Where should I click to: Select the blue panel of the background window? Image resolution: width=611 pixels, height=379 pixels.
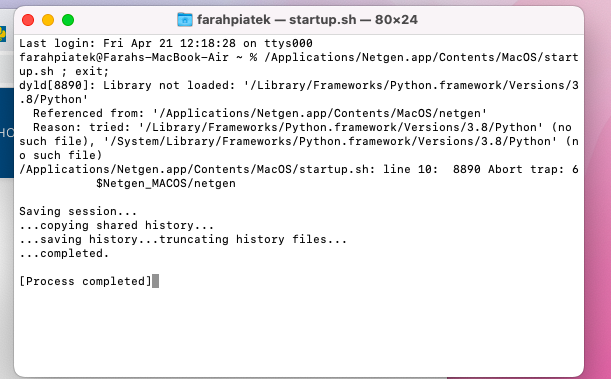coord(7,133)
